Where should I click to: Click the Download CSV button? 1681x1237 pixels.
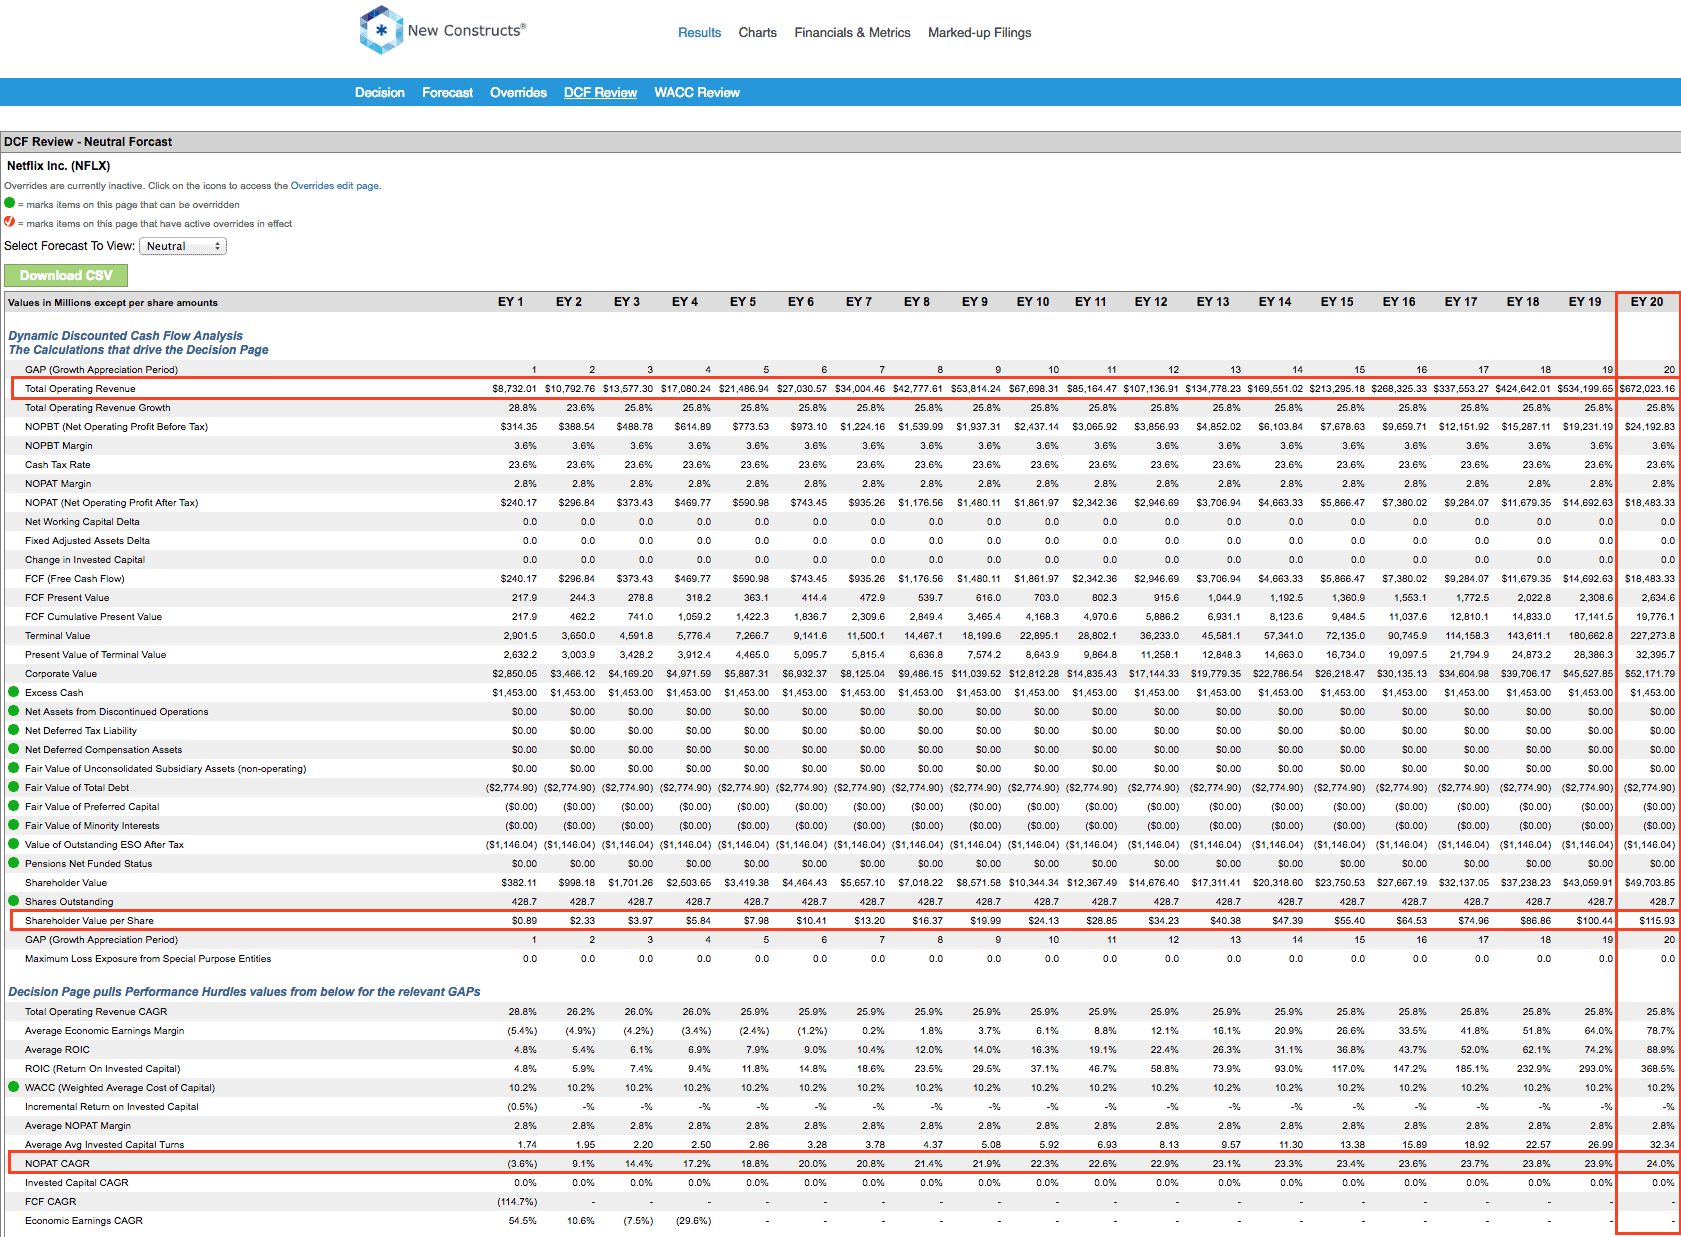coord(66,275)
